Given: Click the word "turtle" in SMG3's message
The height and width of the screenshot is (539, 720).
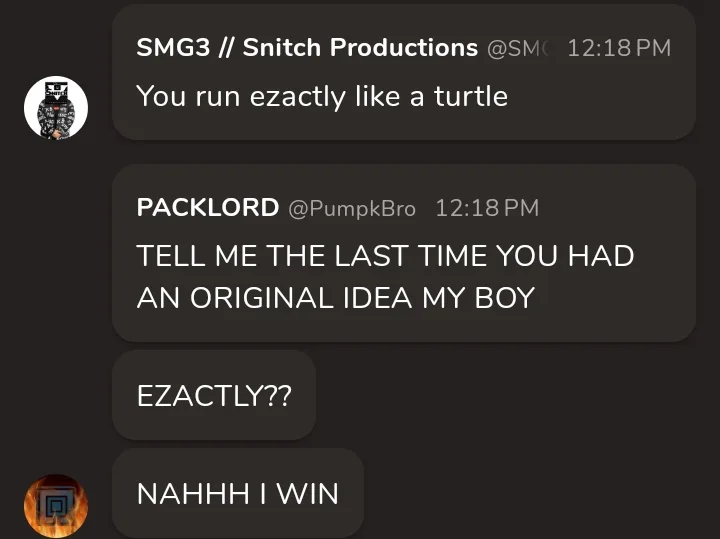Looking at the screenshot, I should click(x=471, y=96).
